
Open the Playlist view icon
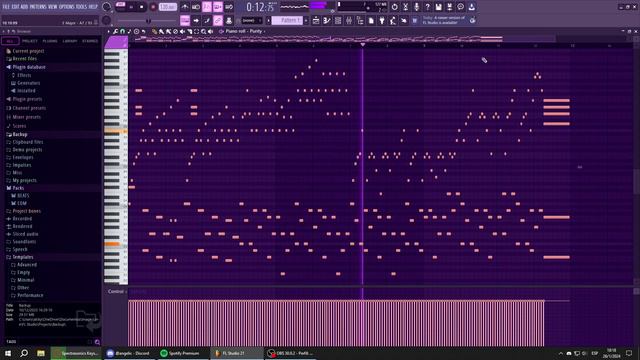tap(316, 20)
